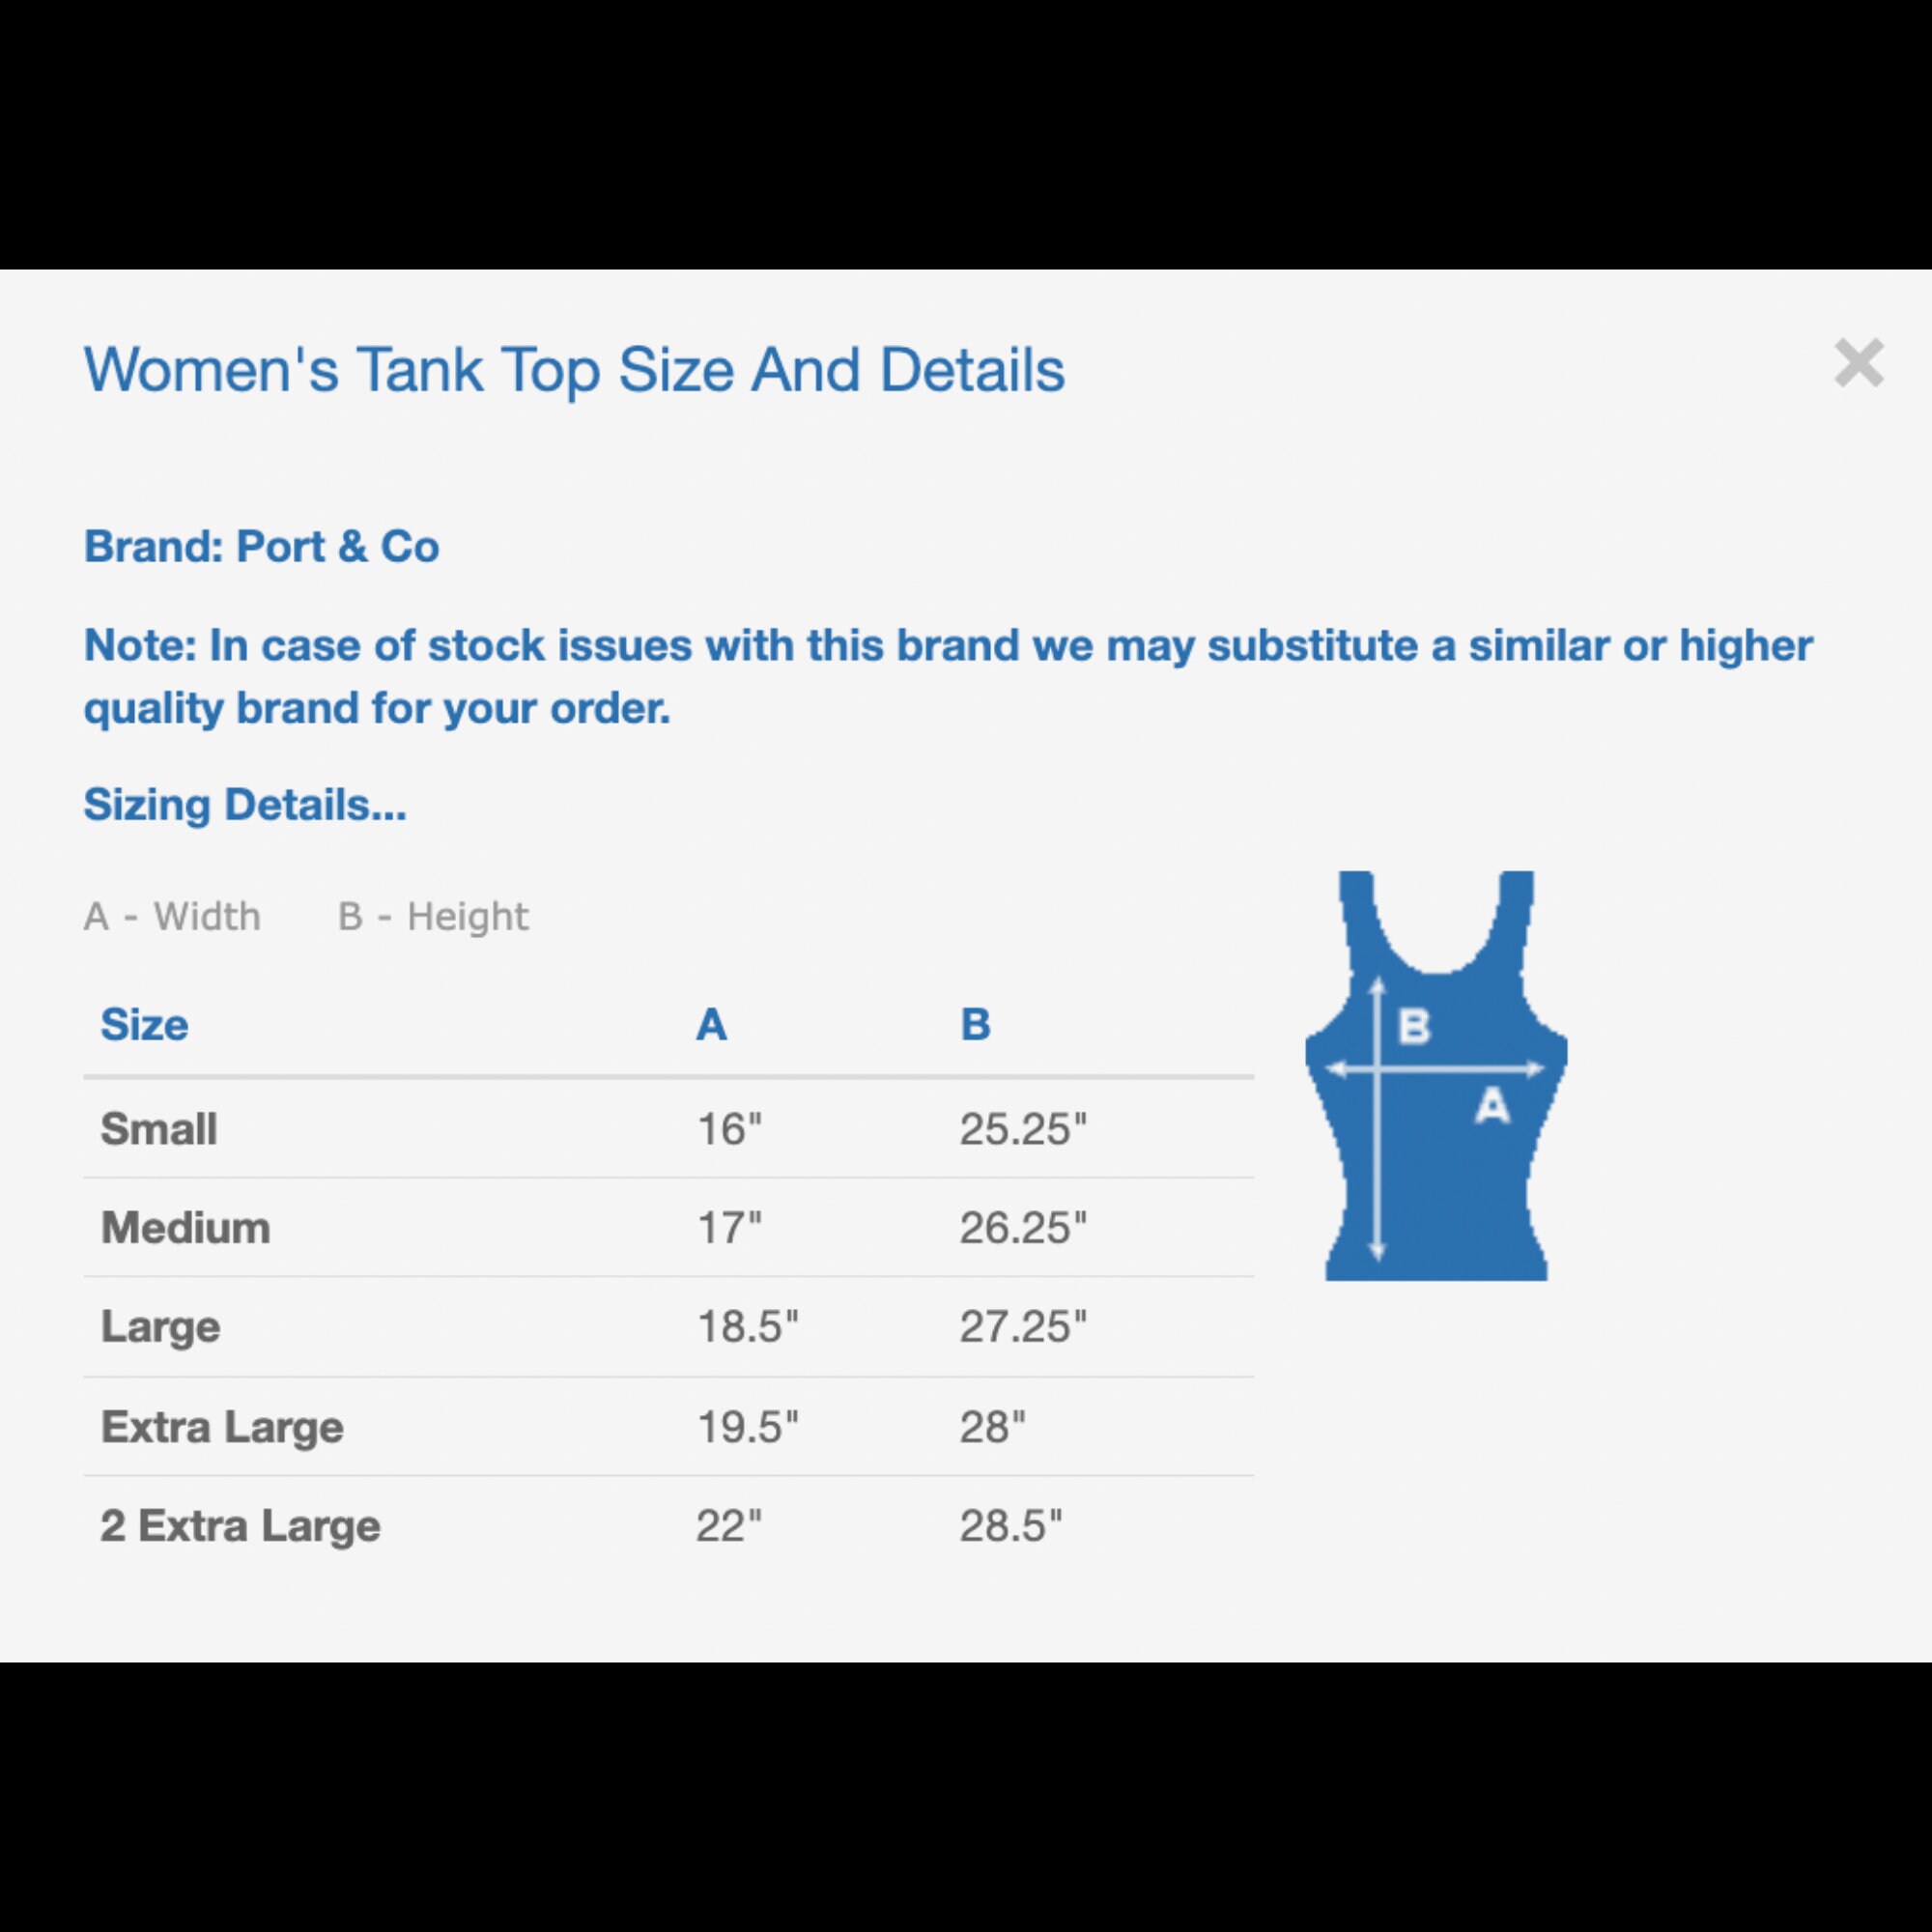Click the B - Height legend label

[x=433, y=916]
